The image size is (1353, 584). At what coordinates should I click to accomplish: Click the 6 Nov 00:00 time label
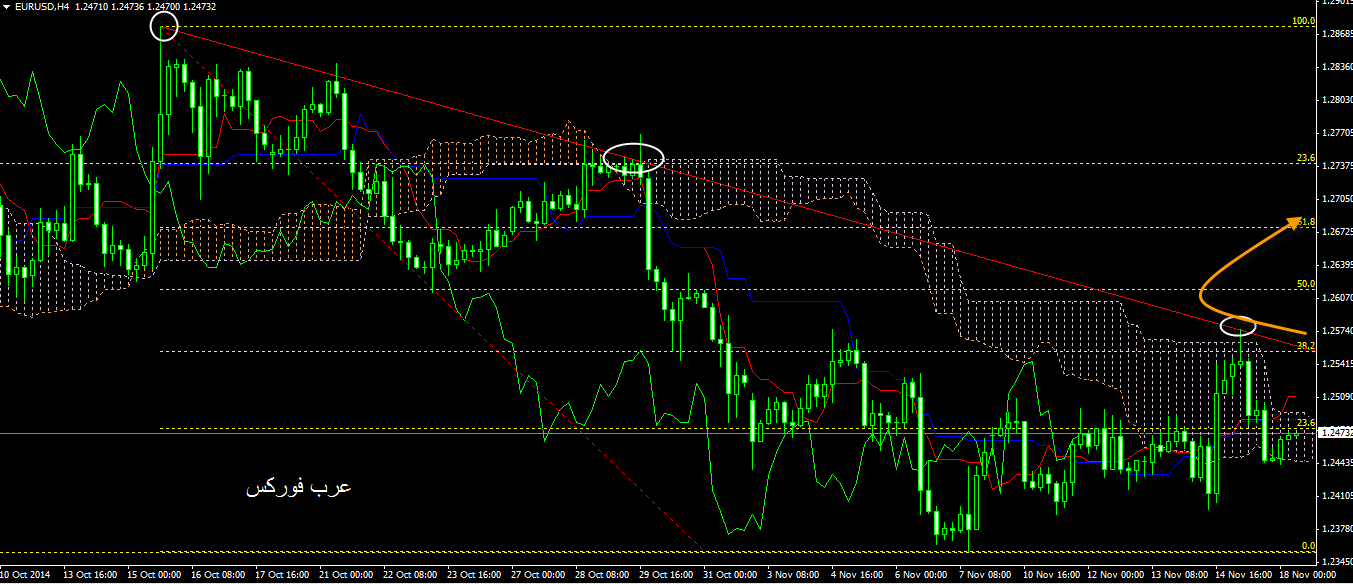click(x=922, y=576)
